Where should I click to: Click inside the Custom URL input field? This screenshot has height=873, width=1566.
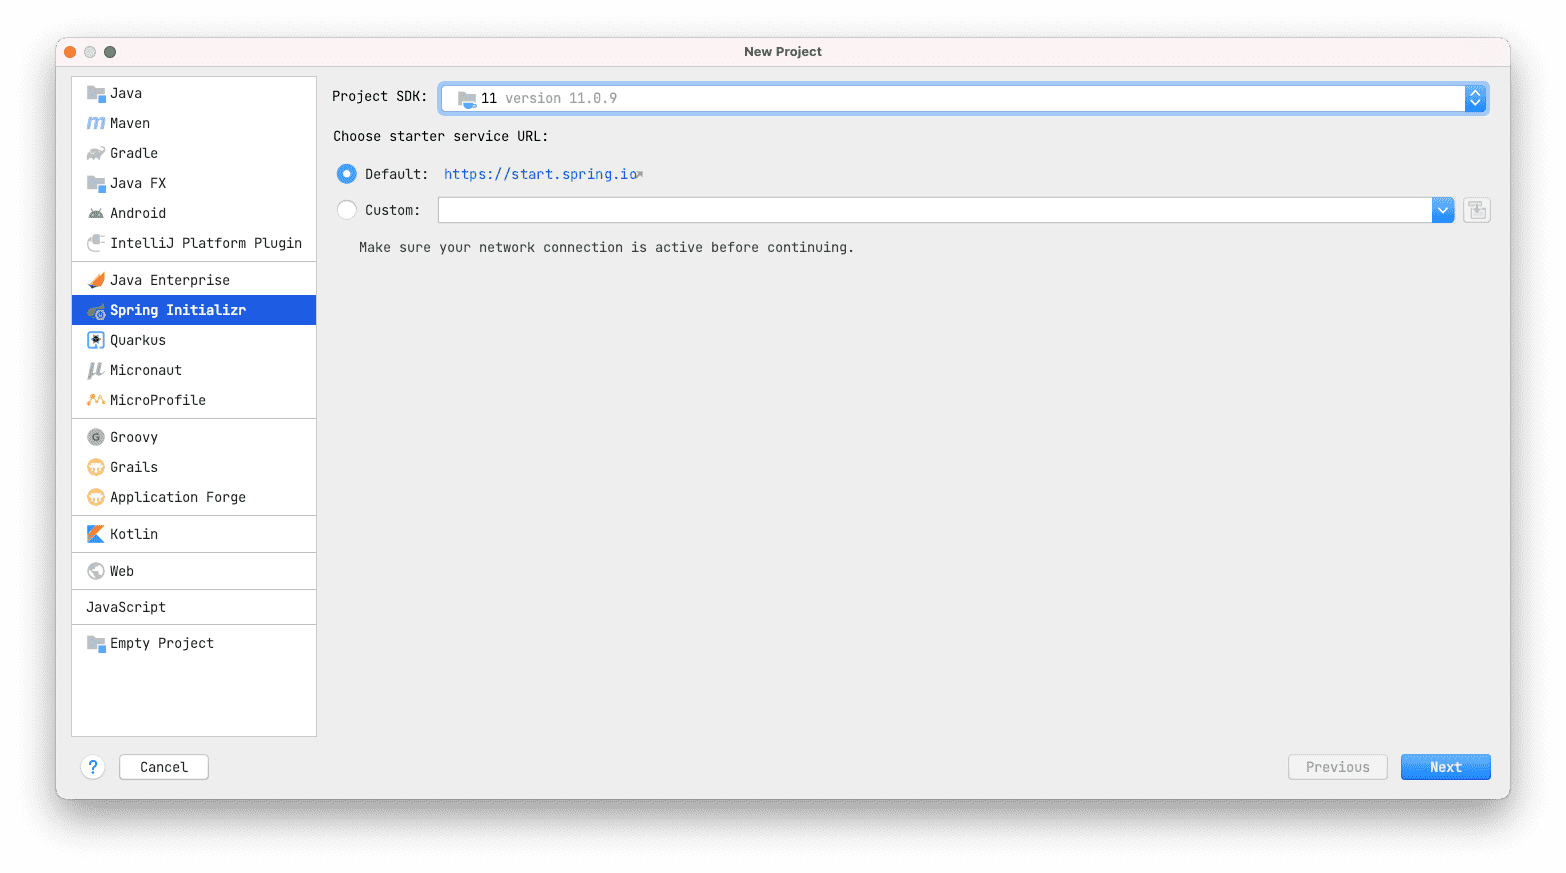[930, 210]
